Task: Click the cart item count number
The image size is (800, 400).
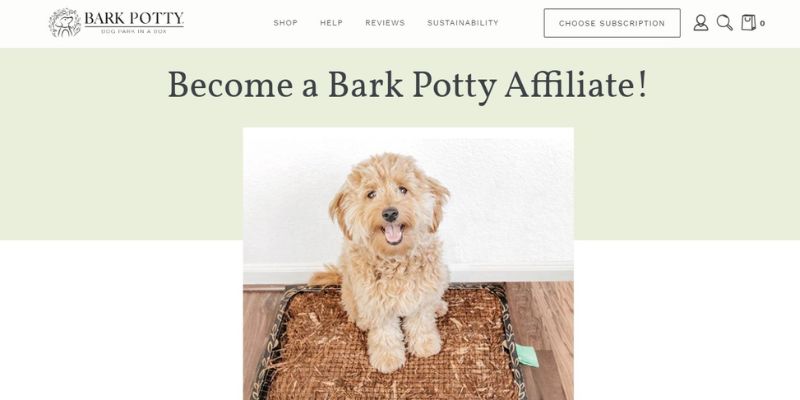Action: 762,23
